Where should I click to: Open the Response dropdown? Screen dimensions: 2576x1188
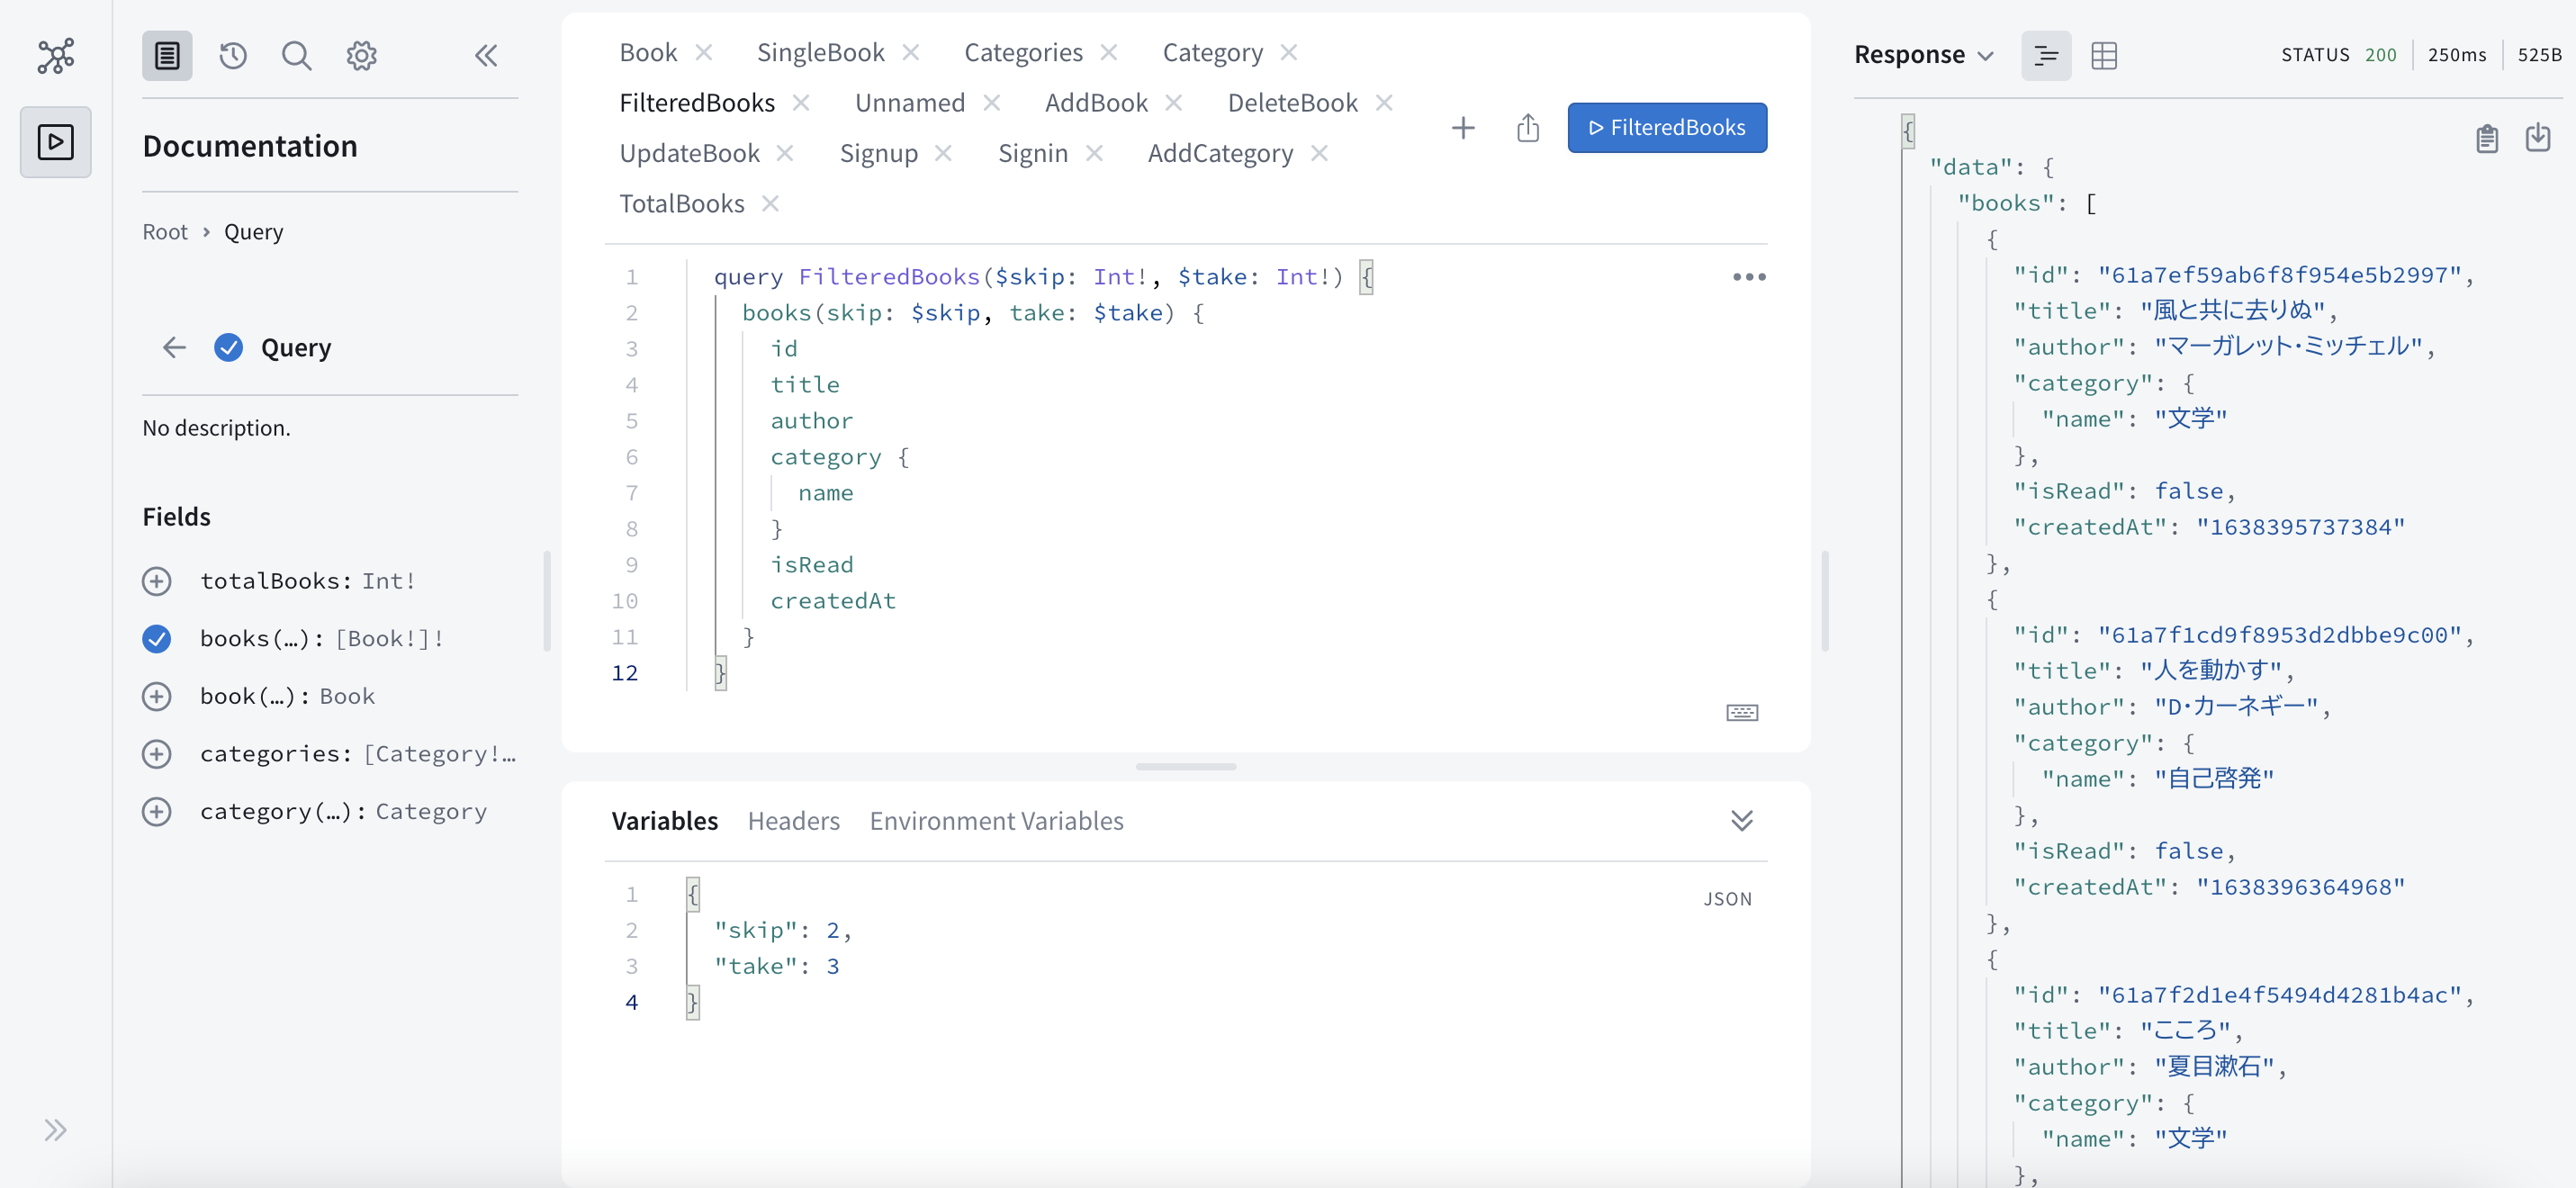tap(1924, 55)
